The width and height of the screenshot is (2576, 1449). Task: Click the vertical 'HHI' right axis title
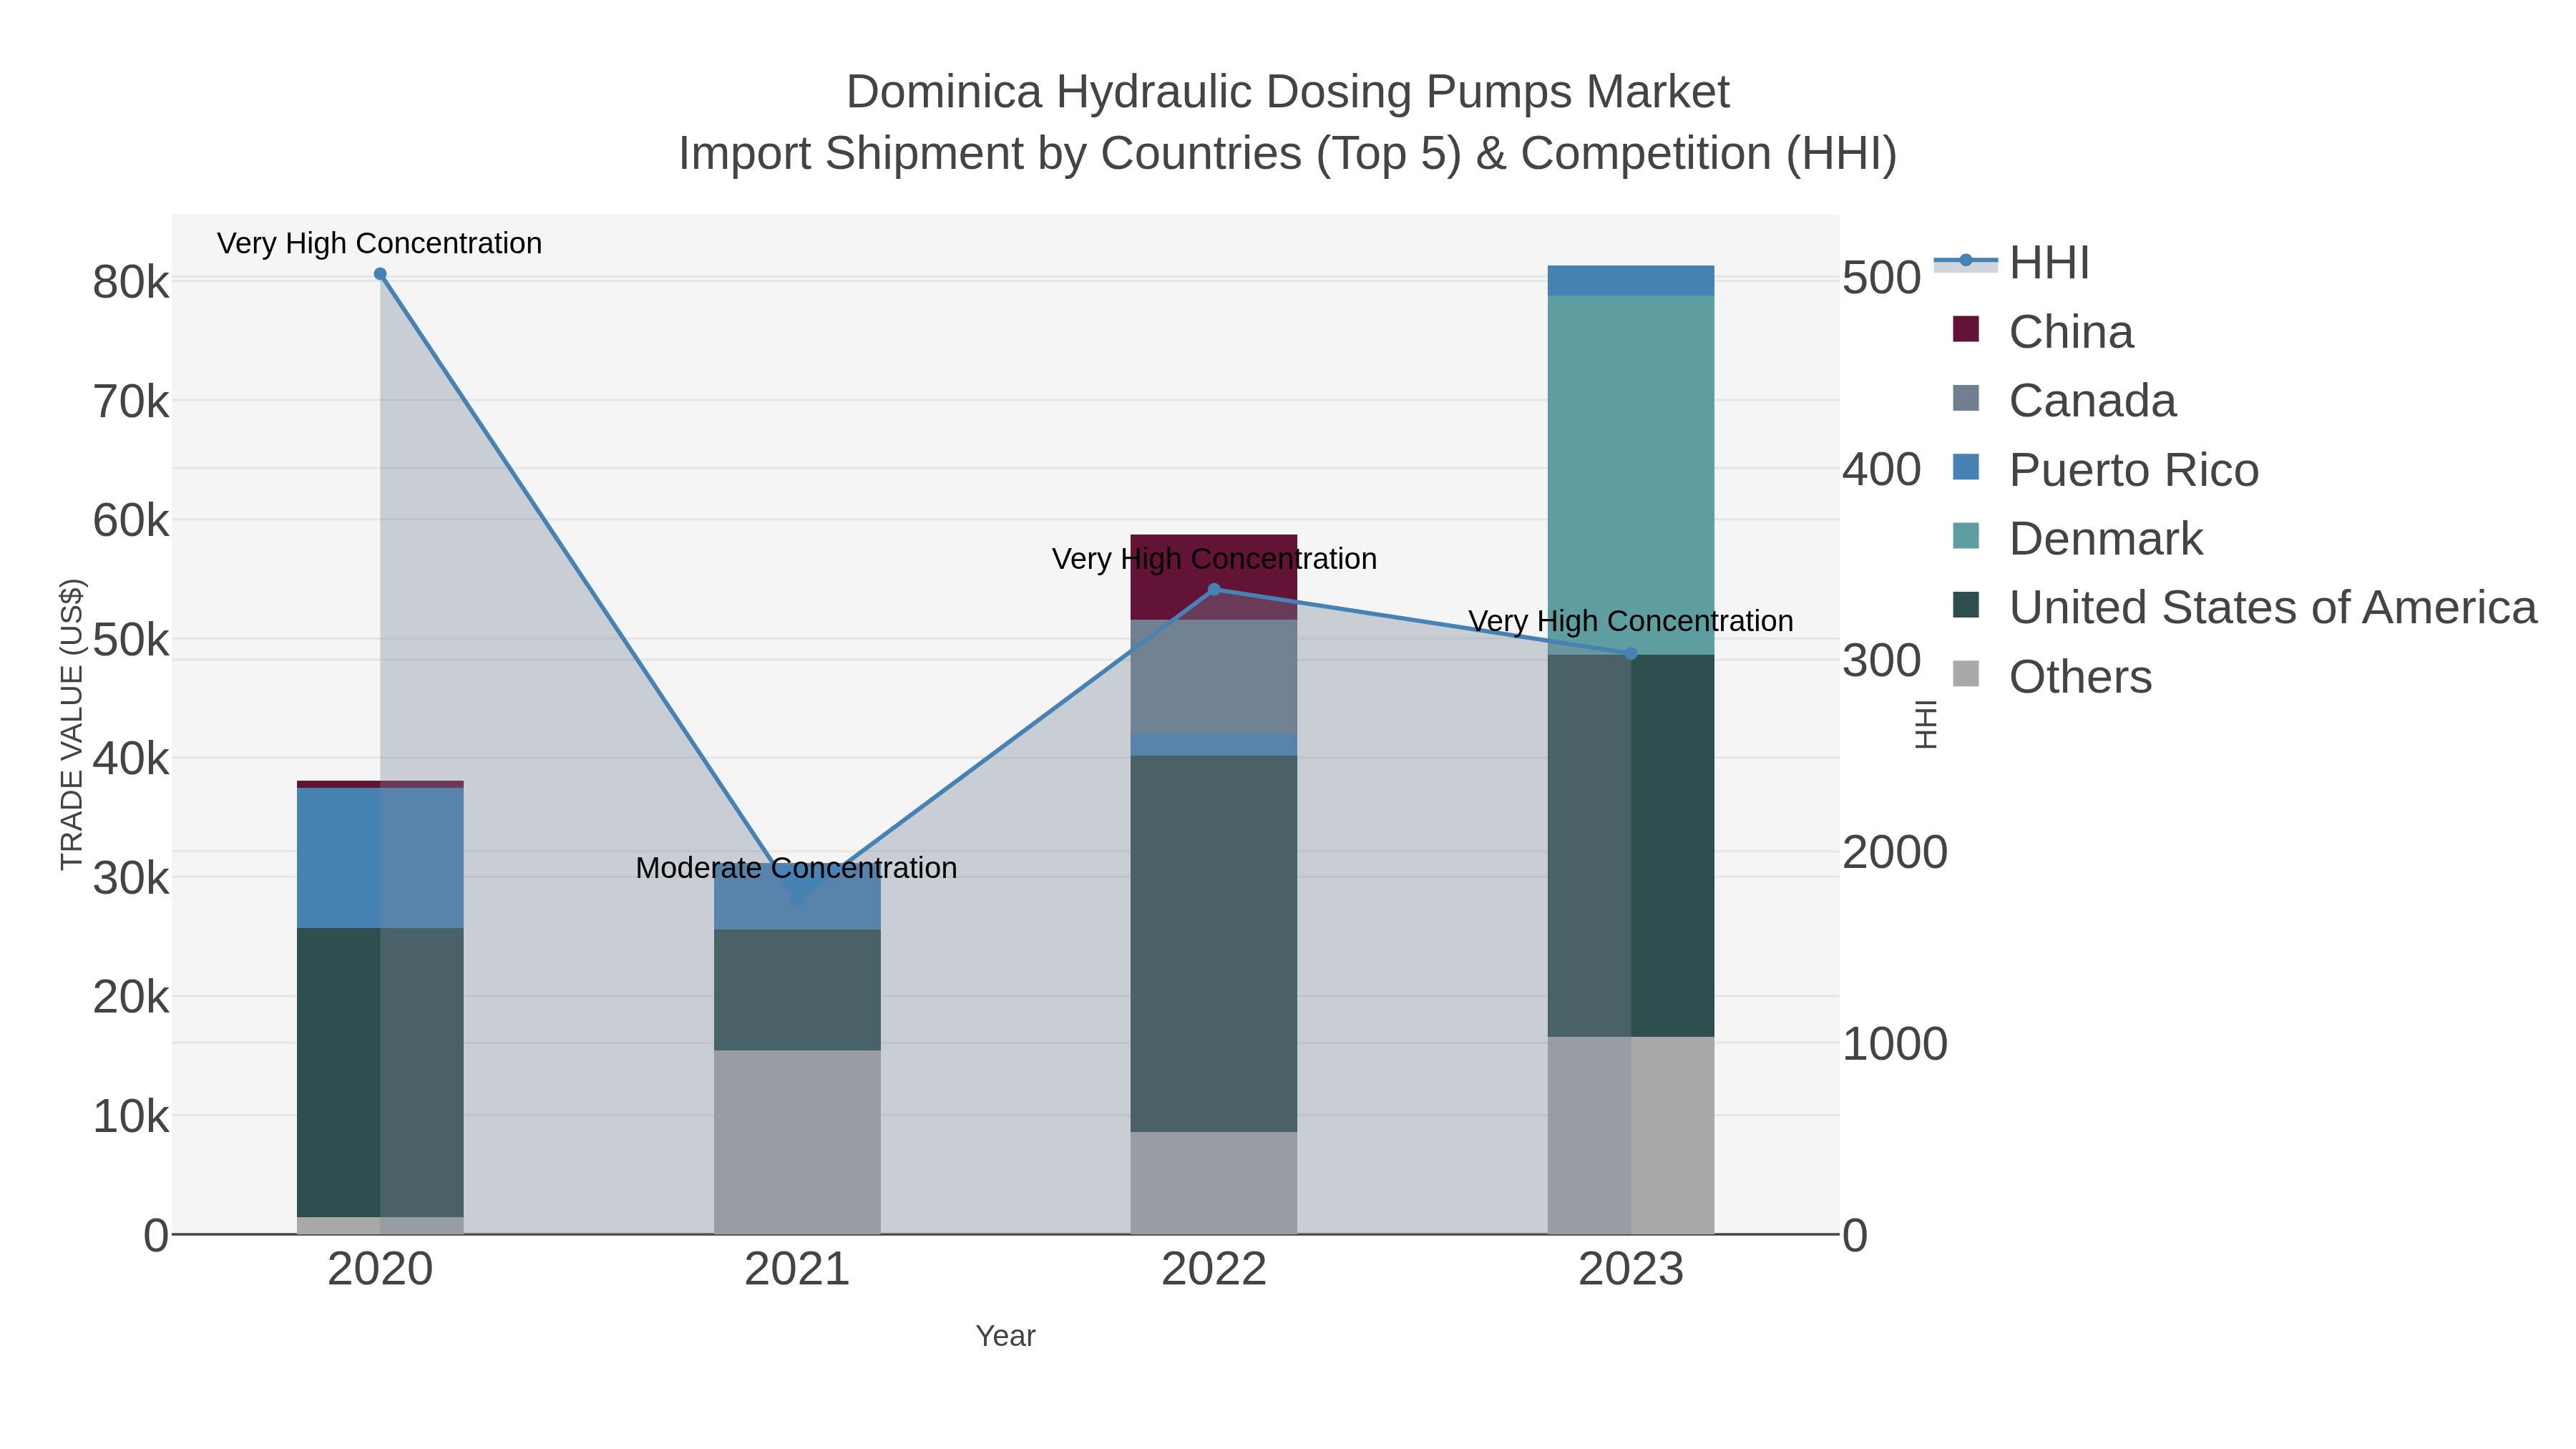[x=1925, y=724]
